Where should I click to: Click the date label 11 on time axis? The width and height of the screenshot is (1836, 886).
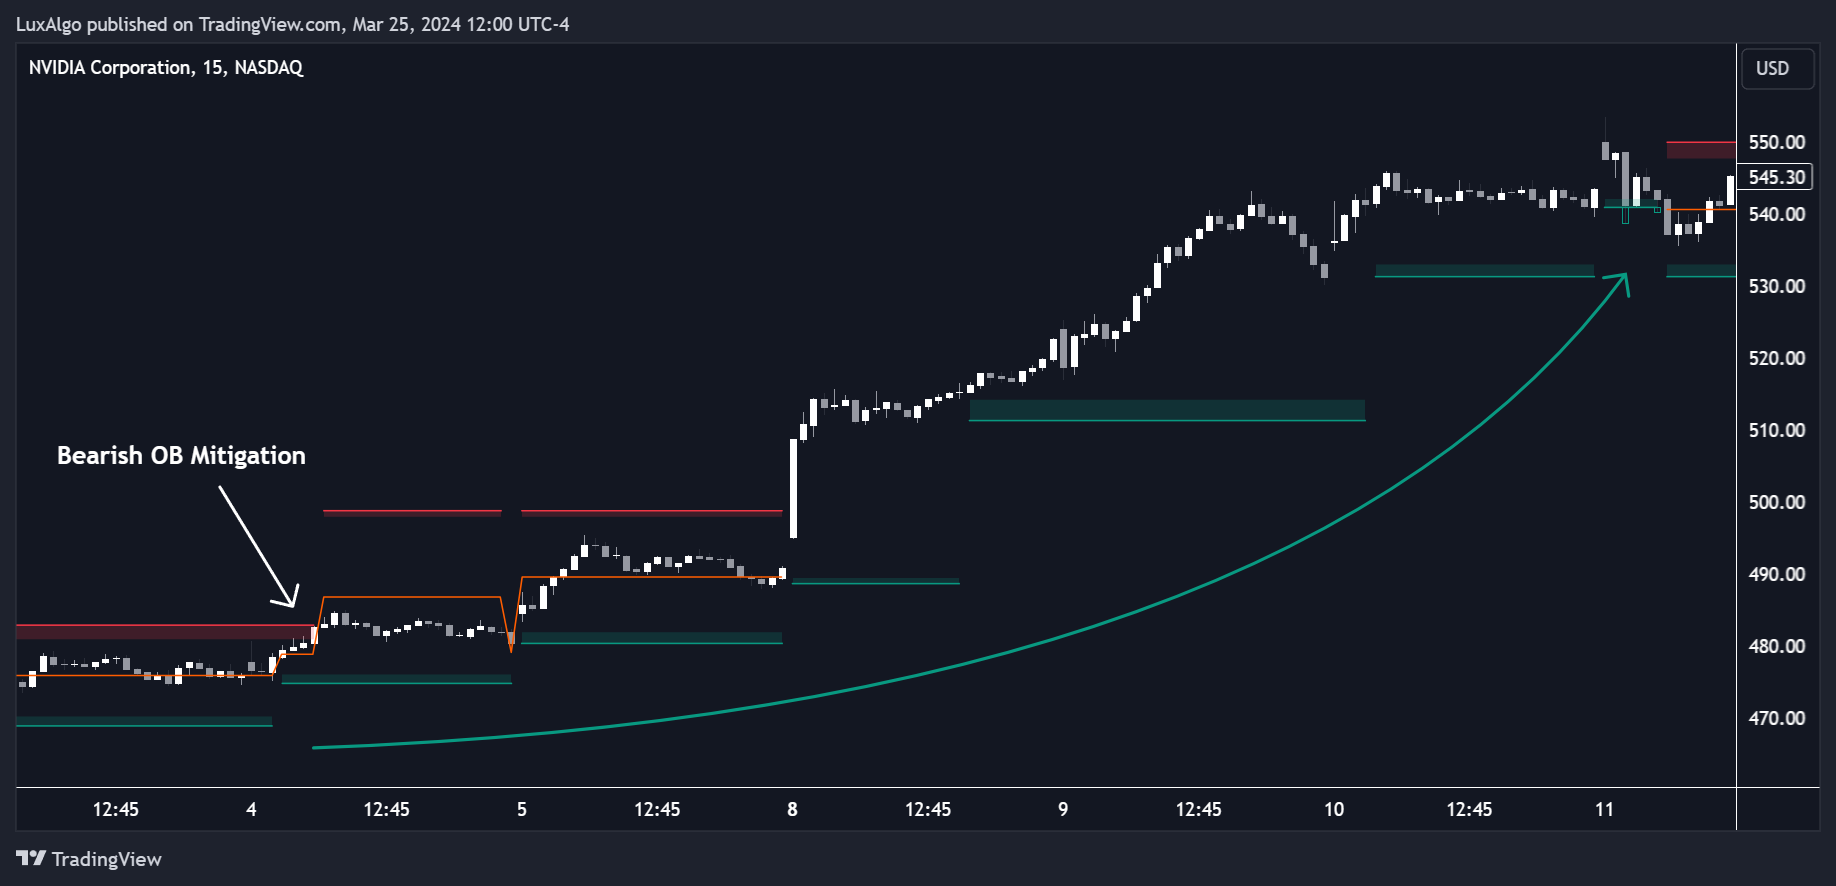(1604, 809)
